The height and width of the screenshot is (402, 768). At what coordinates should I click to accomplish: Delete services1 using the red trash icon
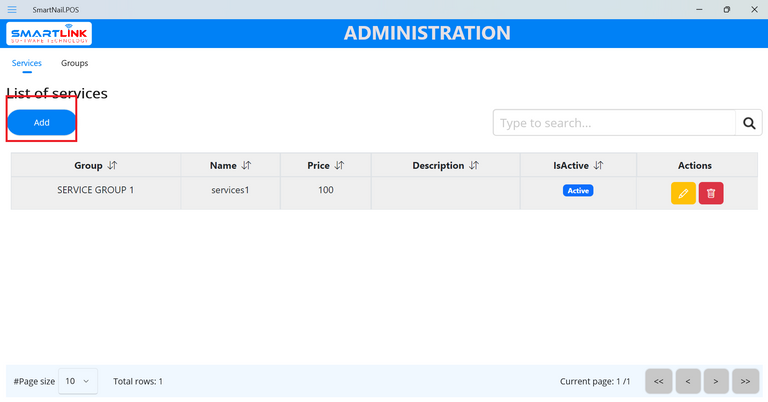point(711,193)
